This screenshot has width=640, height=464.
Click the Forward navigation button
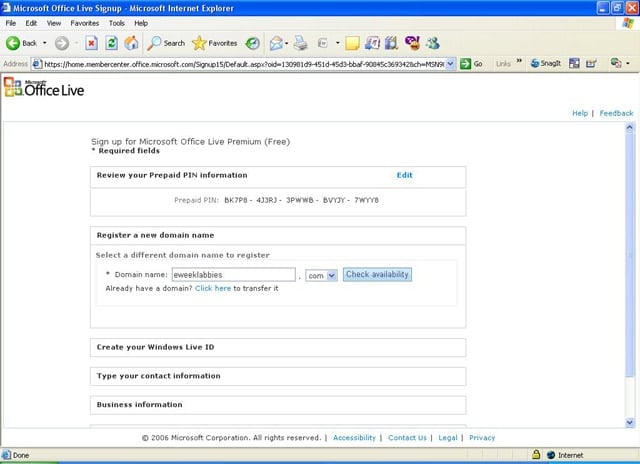(x=62, y=43)
